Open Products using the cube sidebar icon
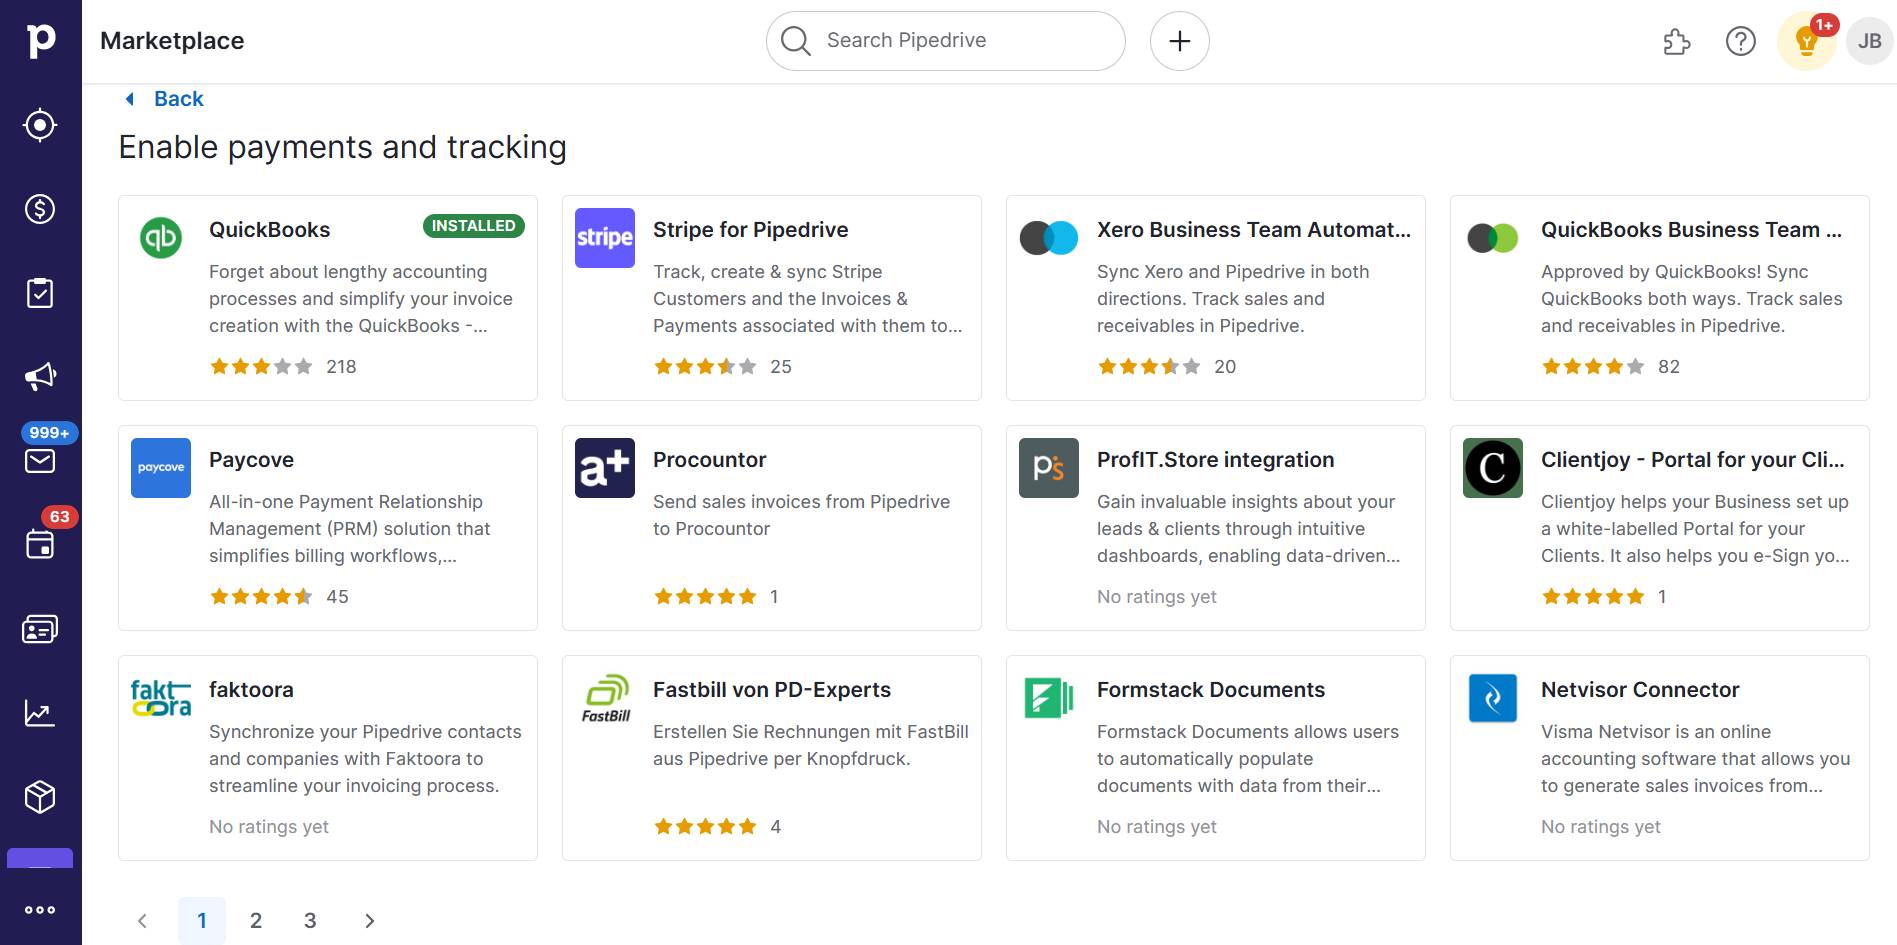The image size is (1897, 945). tap(40, 796)
